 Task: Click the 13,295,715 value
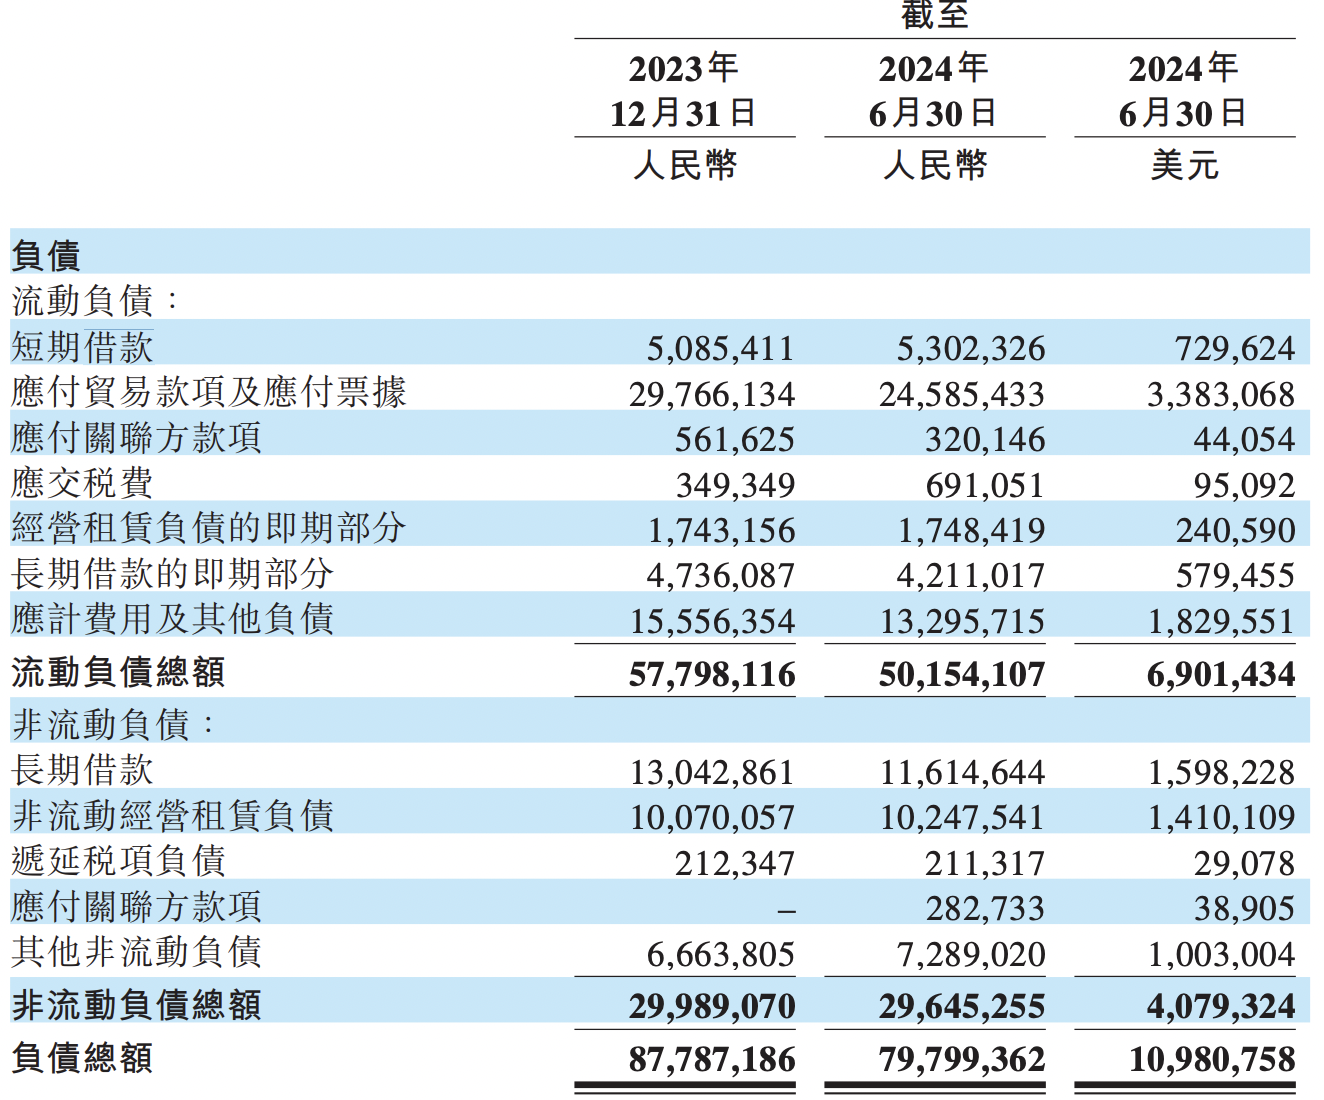point(962,622)
